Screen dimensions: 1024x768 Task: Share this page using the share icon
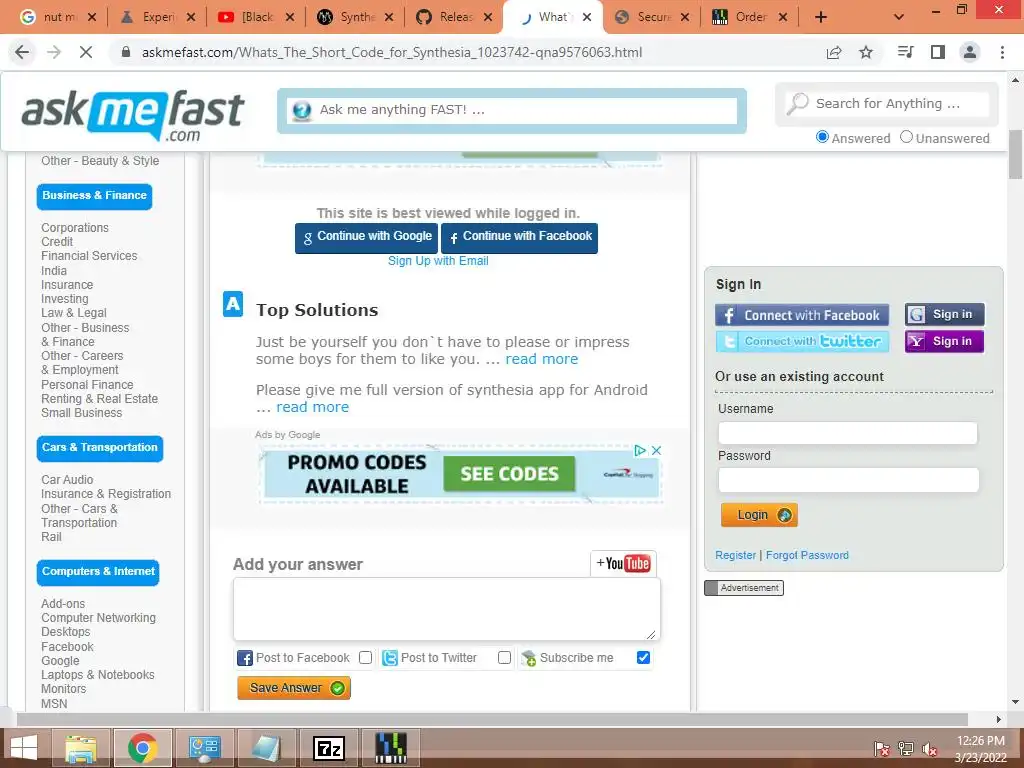coord(834,52)
